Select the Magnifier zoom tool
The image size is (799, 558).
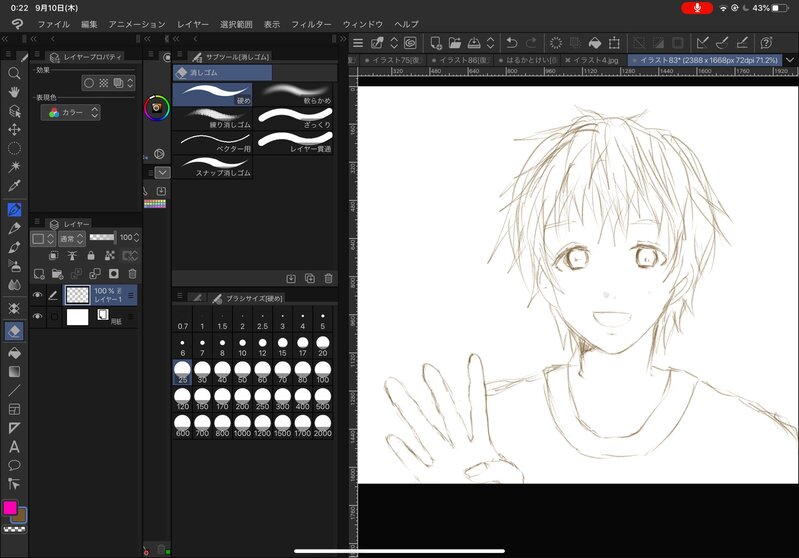[14, 73]
